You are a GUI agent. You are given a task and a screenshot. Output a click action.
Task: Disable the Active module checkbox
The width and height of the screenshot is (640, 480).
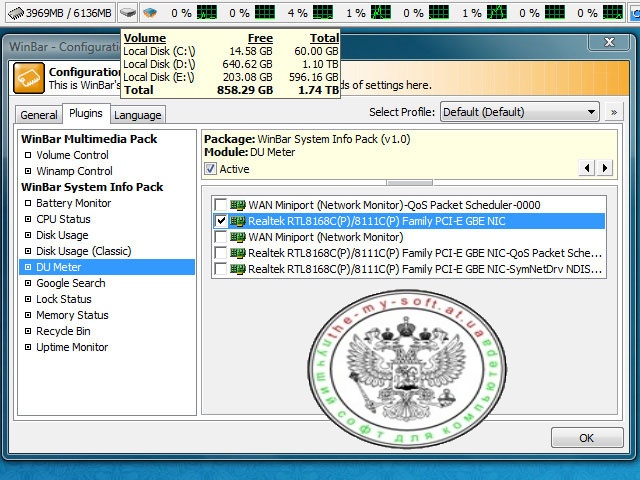(210, 169)
